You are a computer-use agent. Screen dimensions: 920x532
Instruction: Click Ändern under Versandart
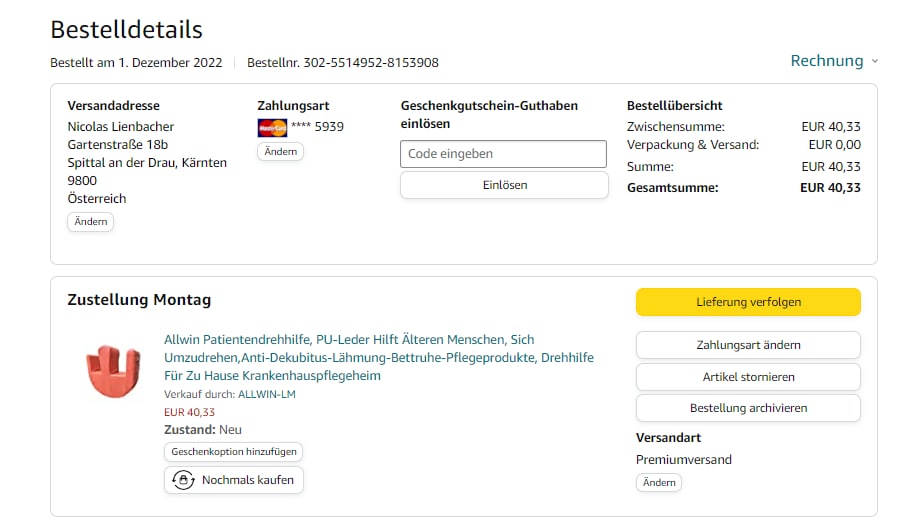(659, 482)
